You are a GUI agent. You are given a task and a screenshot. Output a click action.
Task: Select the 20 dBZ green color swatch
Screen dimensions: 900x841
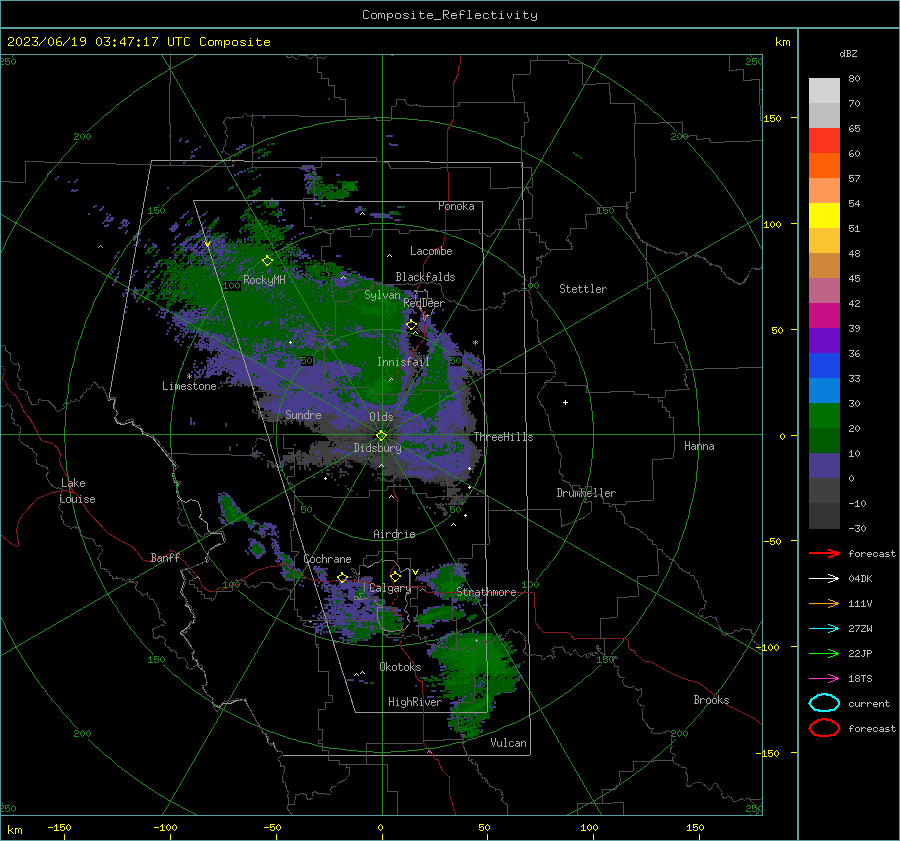click(824, 415)
